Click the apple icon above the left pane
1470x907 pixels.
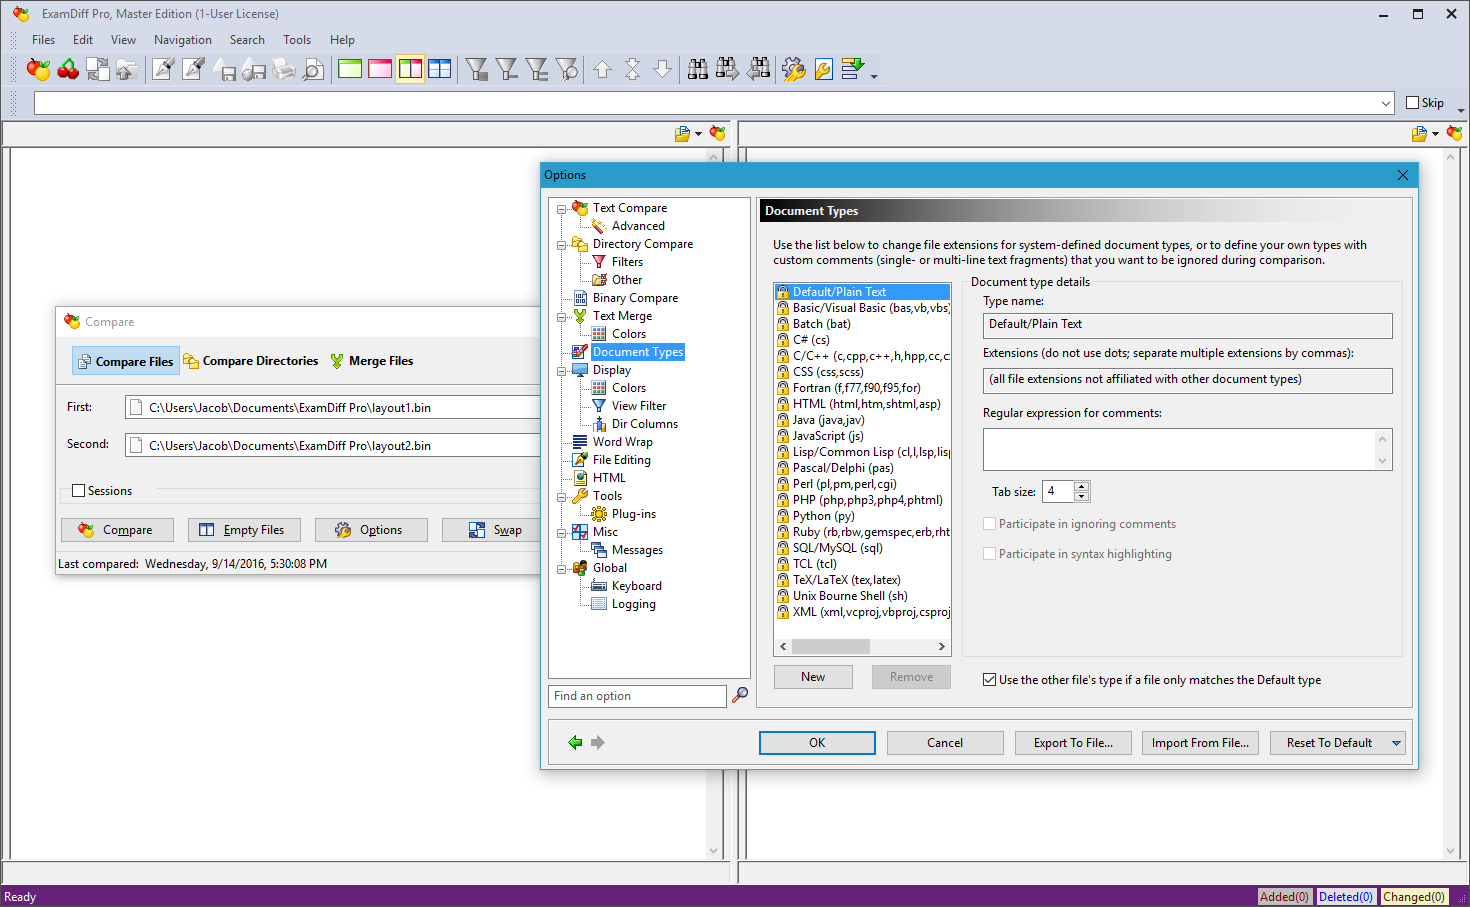click(x=717, y=133)
